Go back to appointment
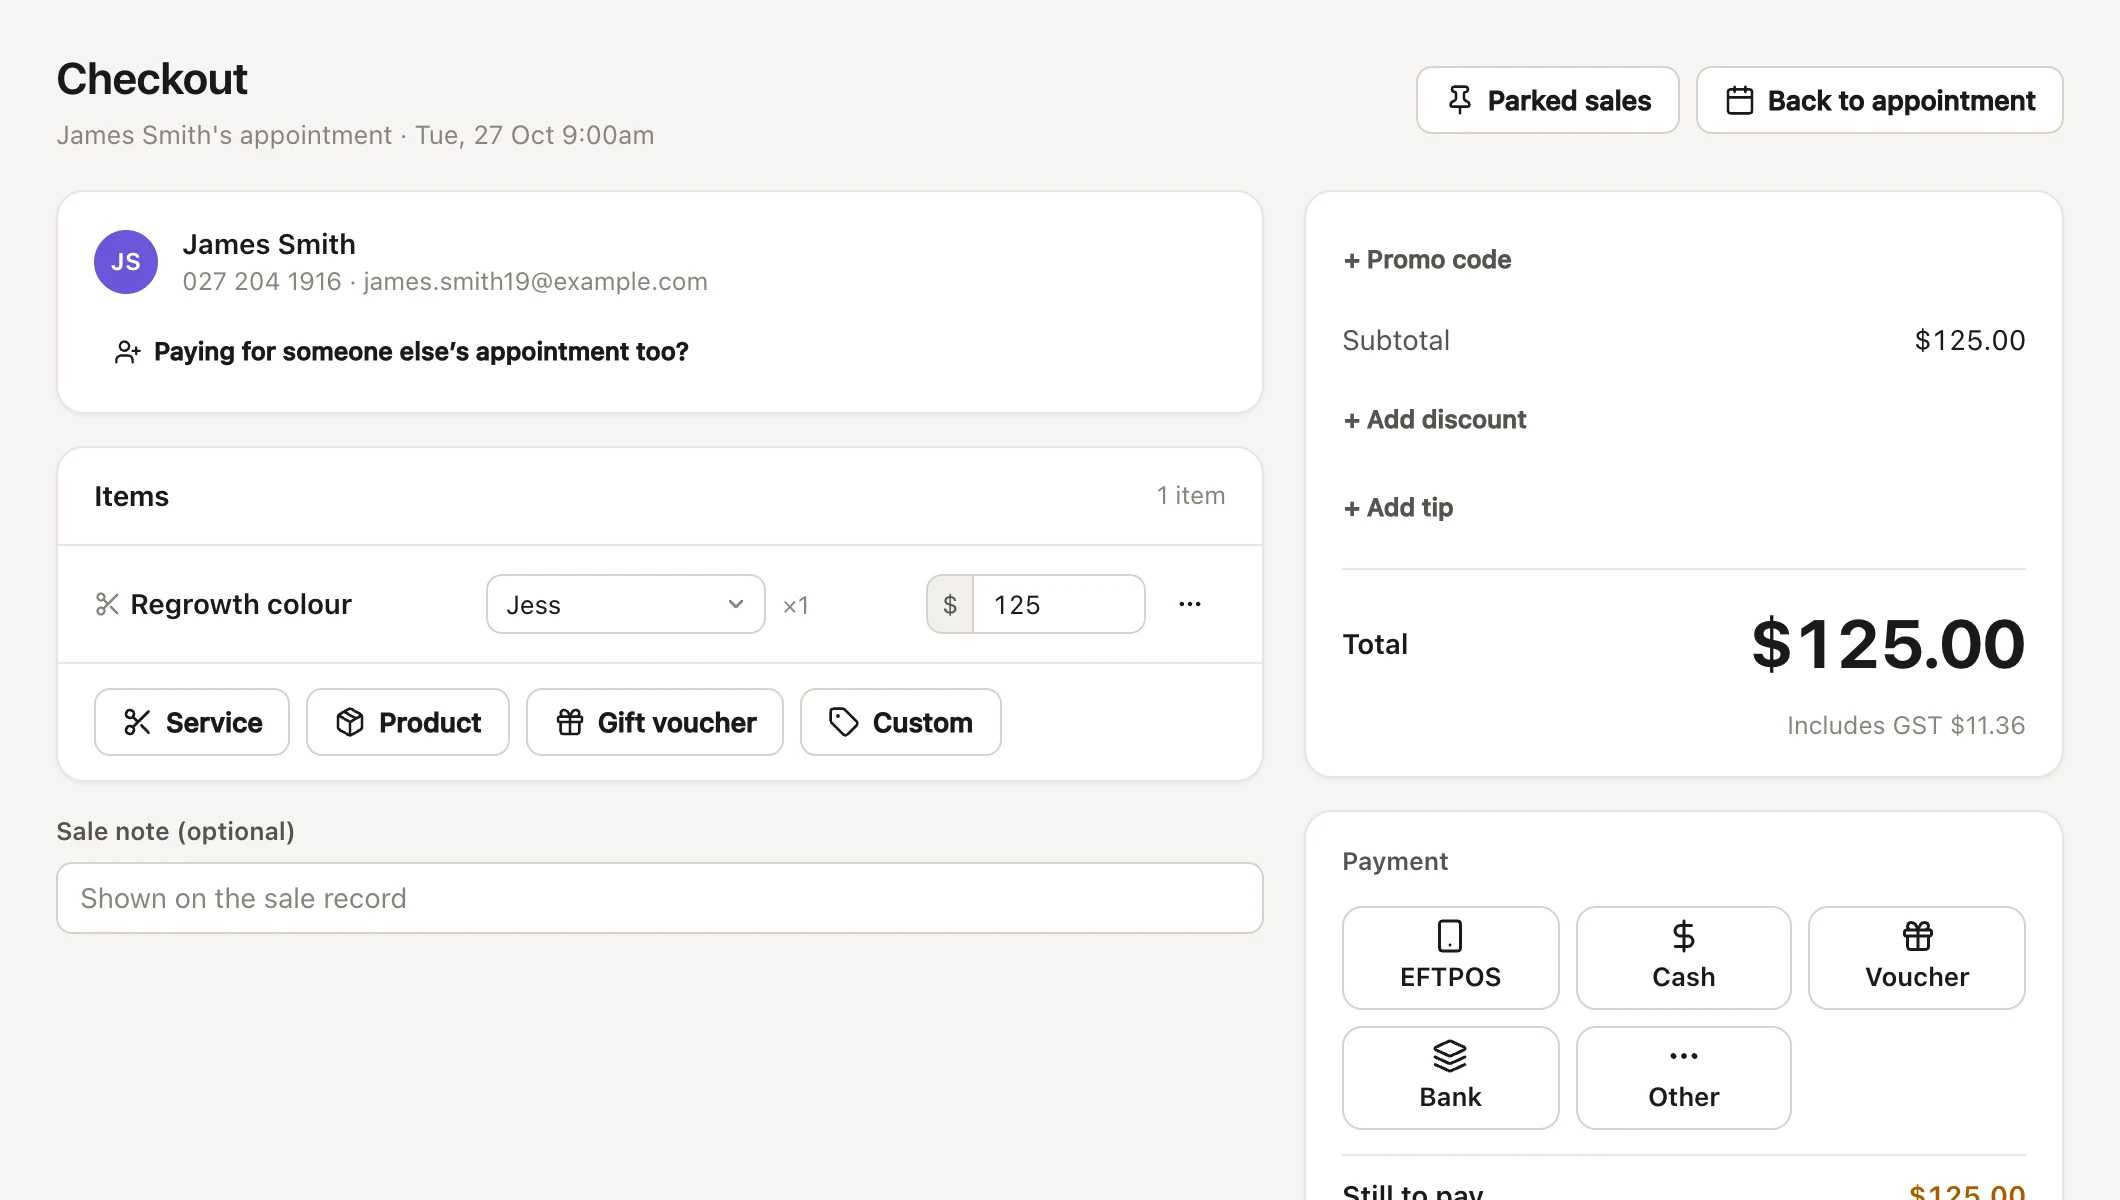This screenshot has height=1200, width=2120. point(1880,100)
